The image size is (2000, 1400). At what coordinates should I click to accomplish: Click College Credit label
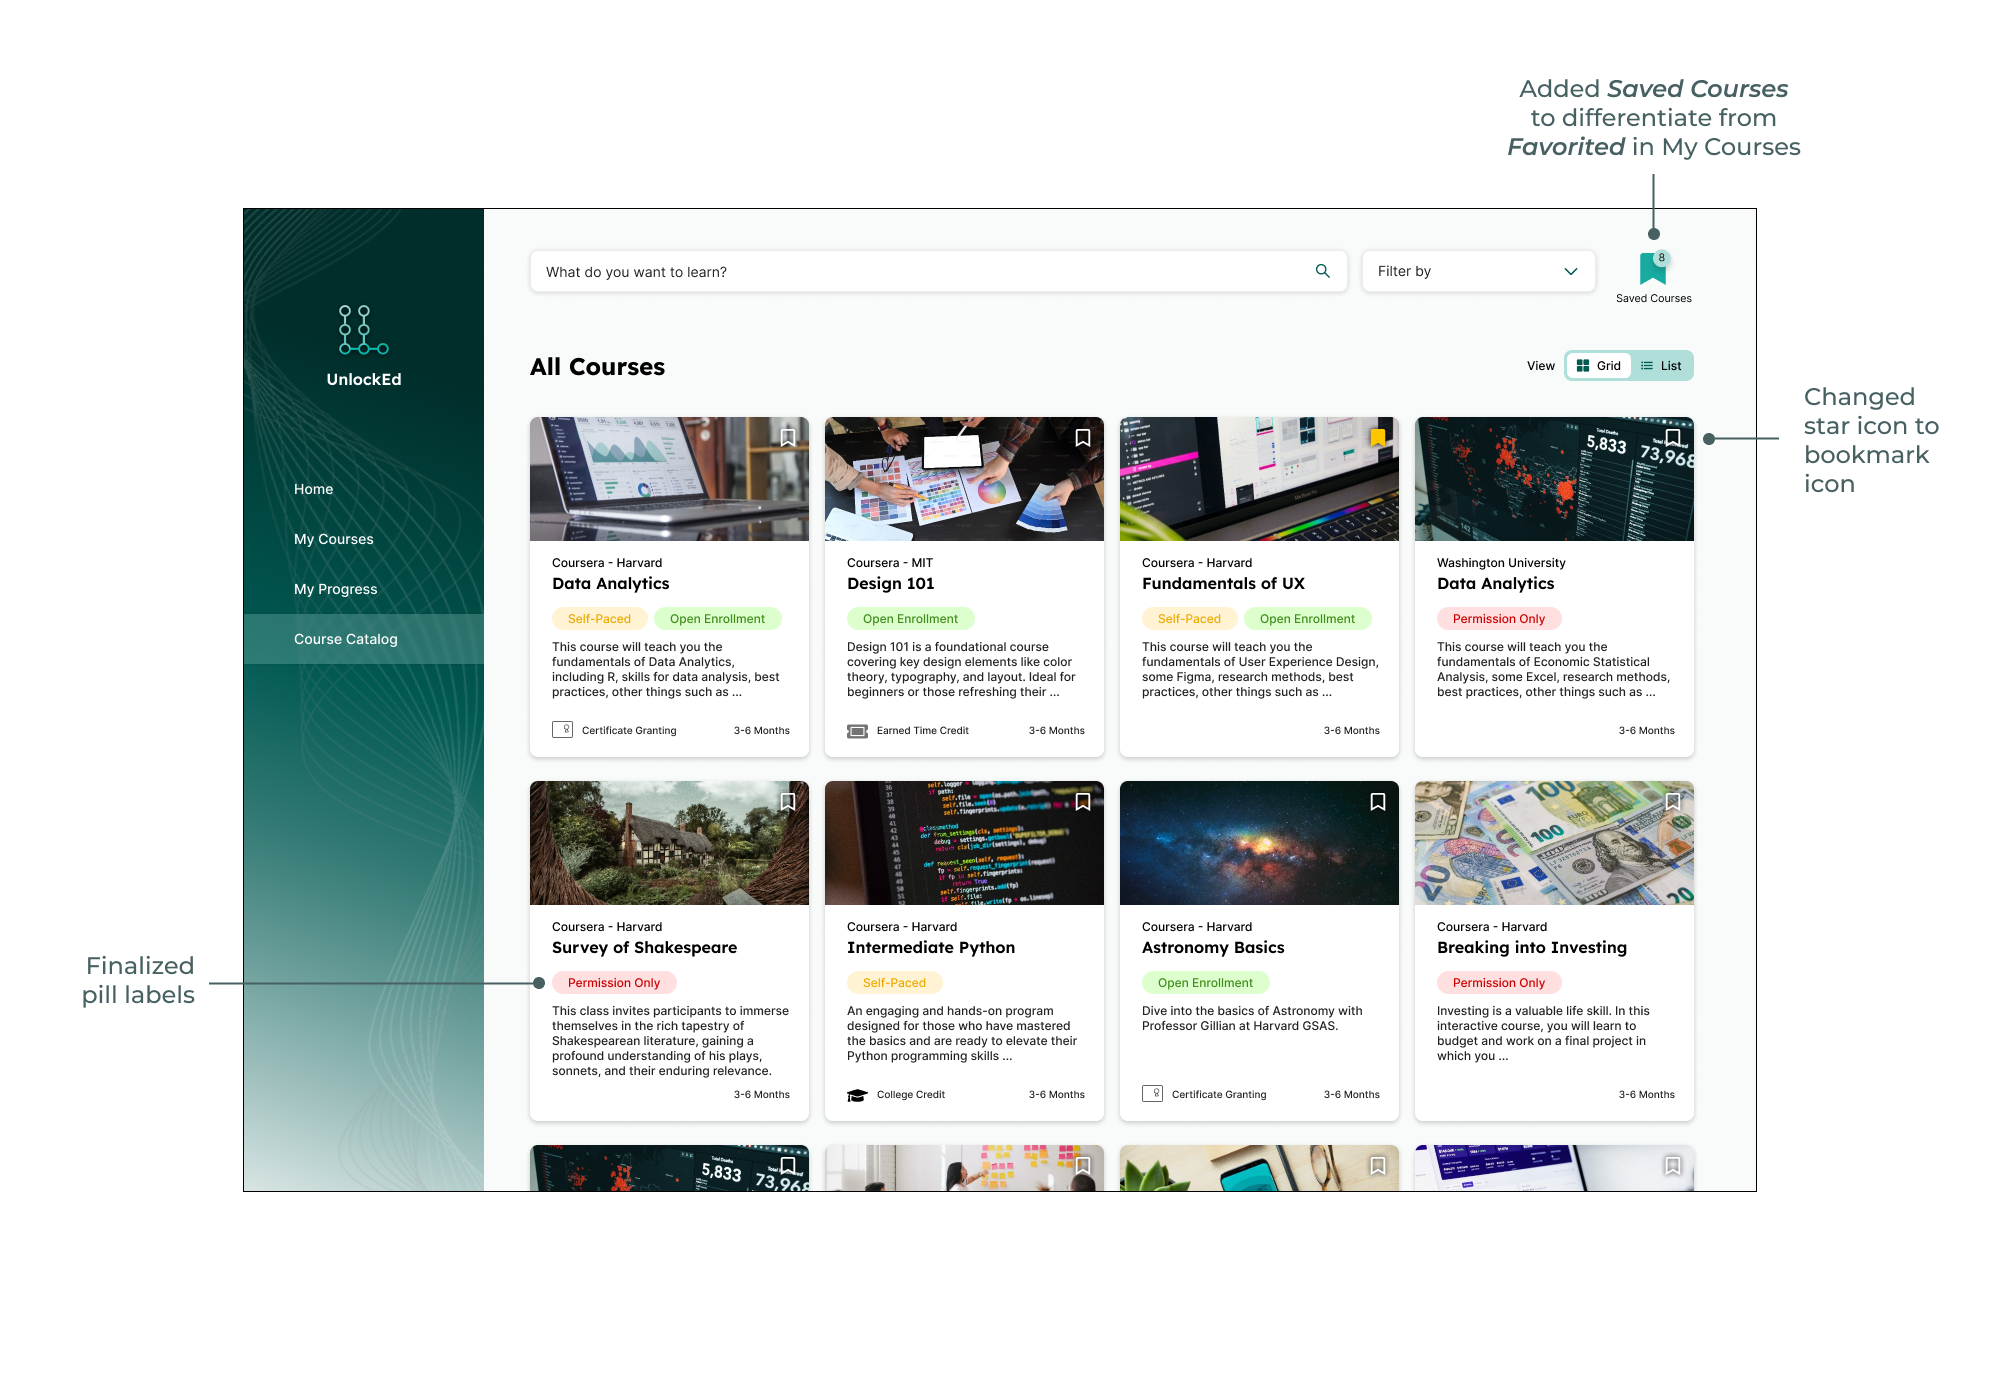pos(910,1095)
